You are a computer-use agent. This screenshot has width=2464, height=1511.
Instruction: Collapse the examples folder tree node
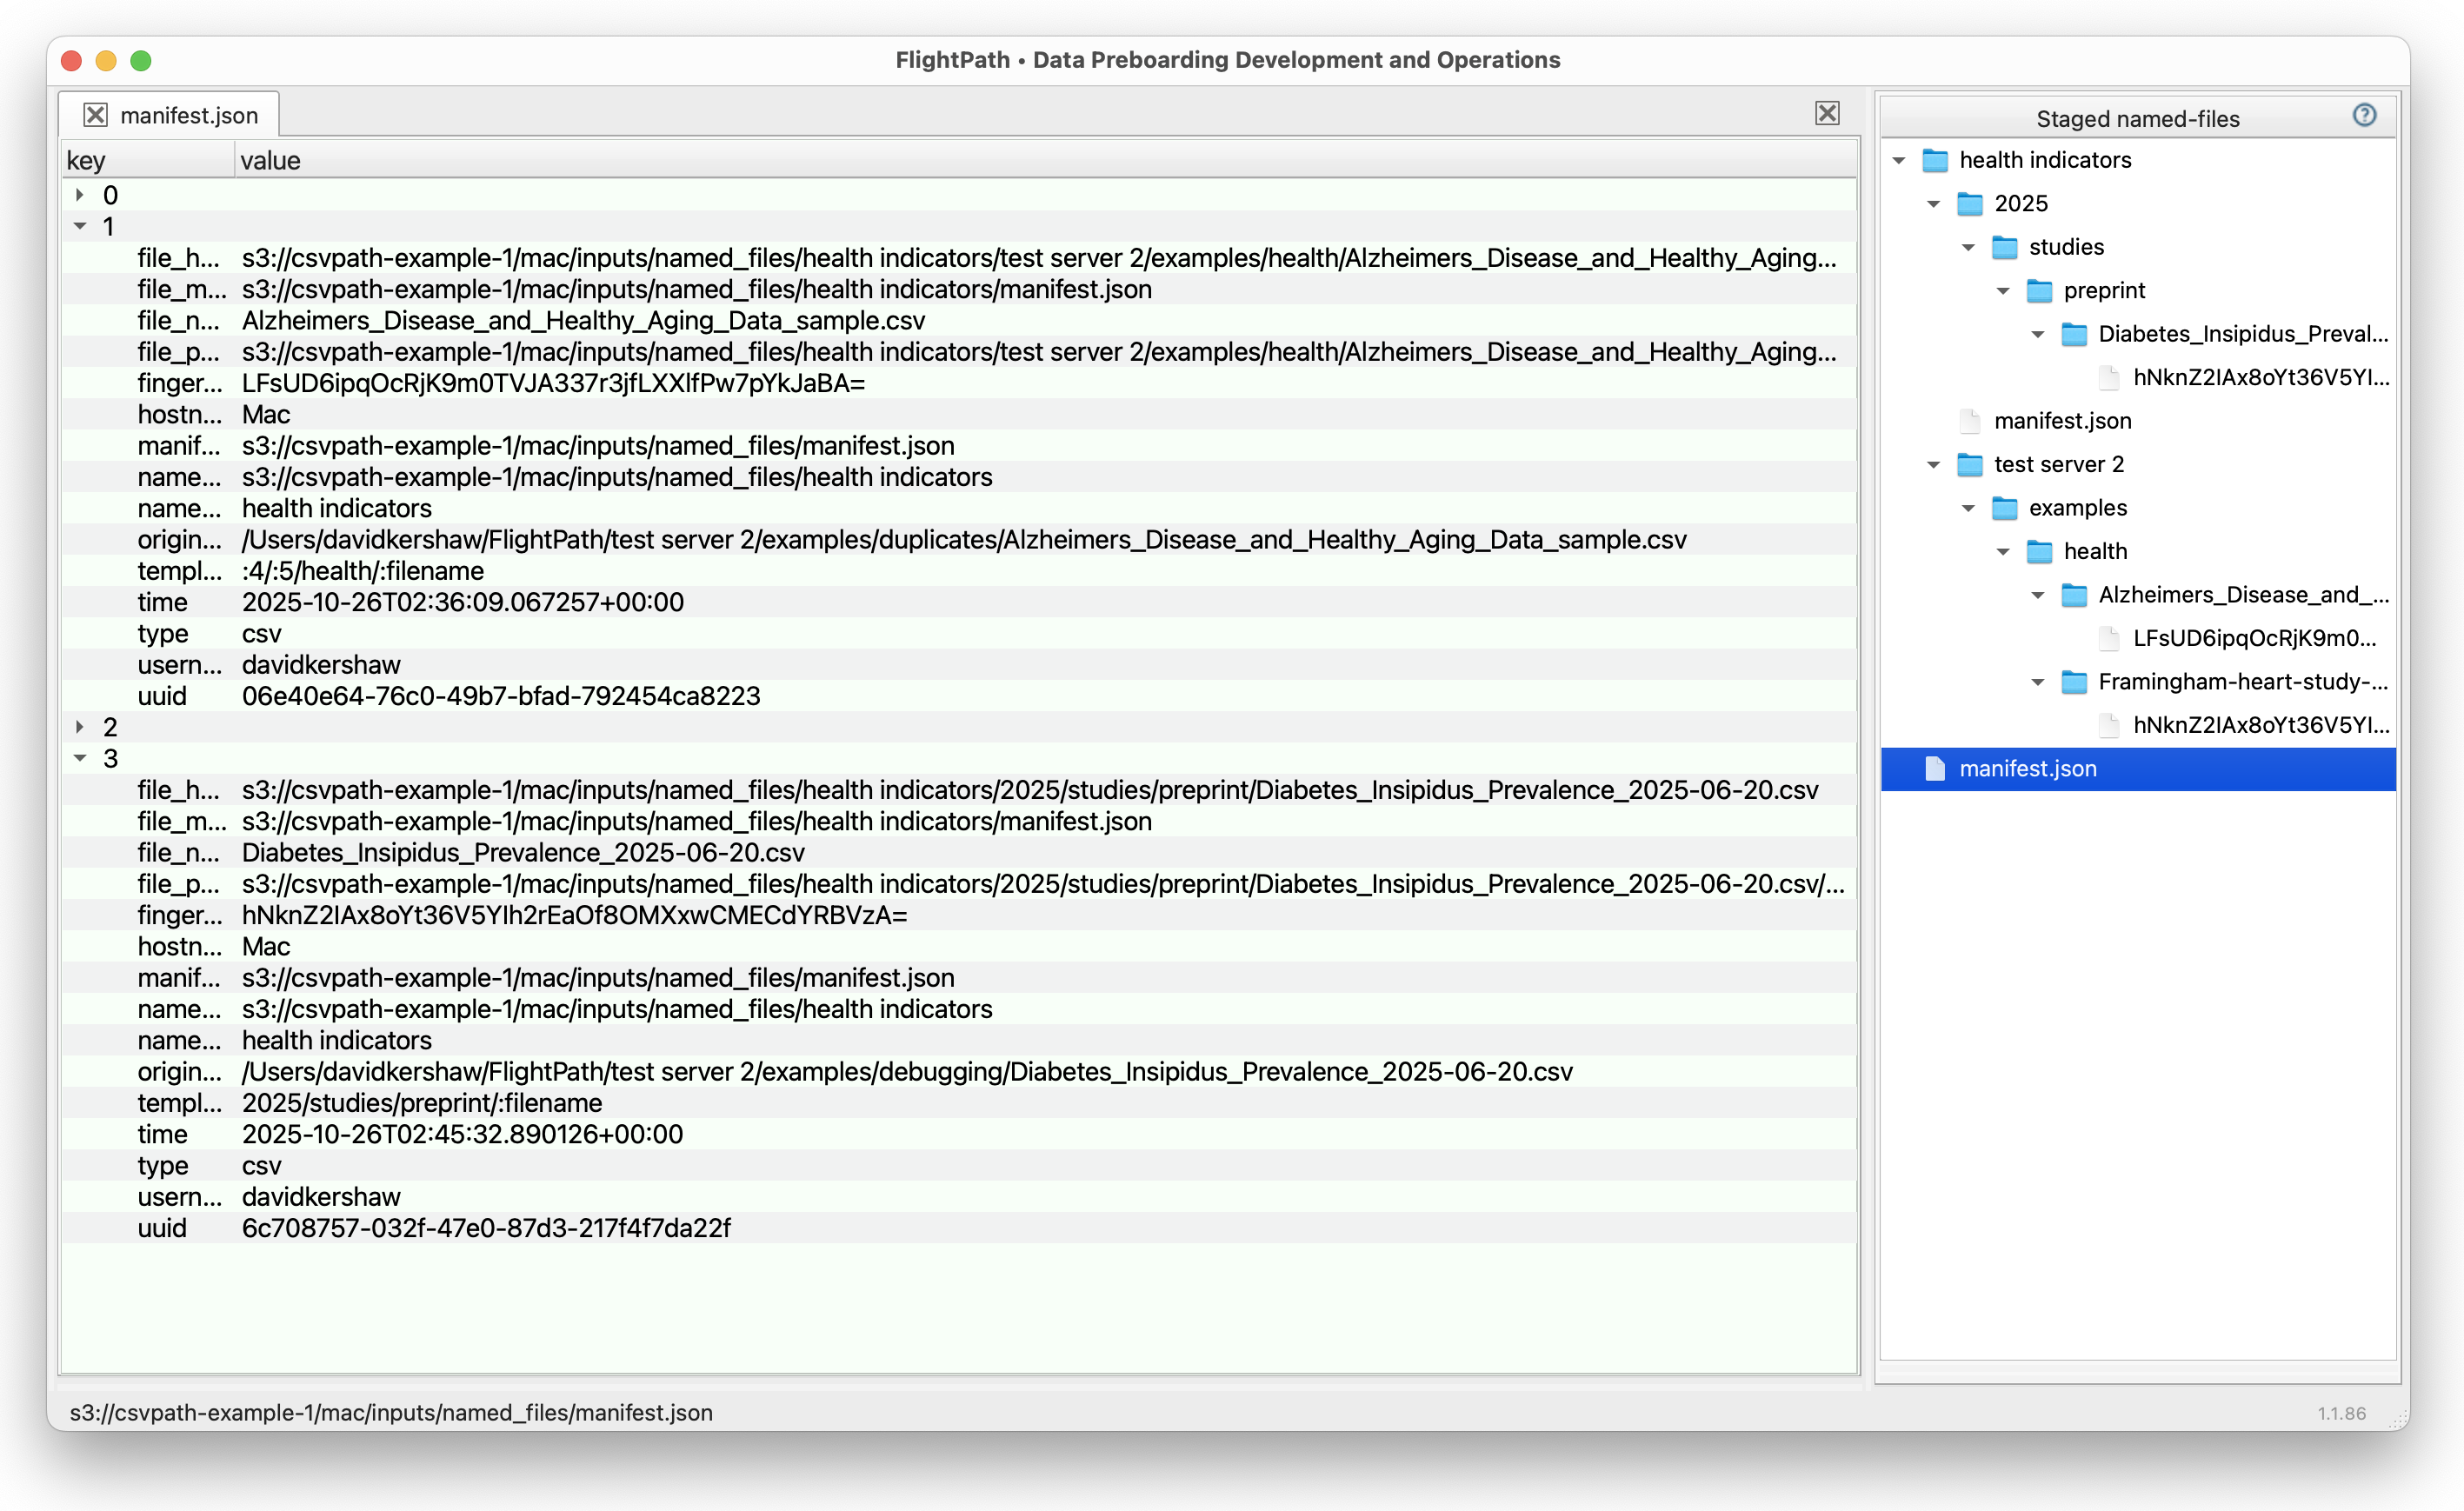(1968, 508)
